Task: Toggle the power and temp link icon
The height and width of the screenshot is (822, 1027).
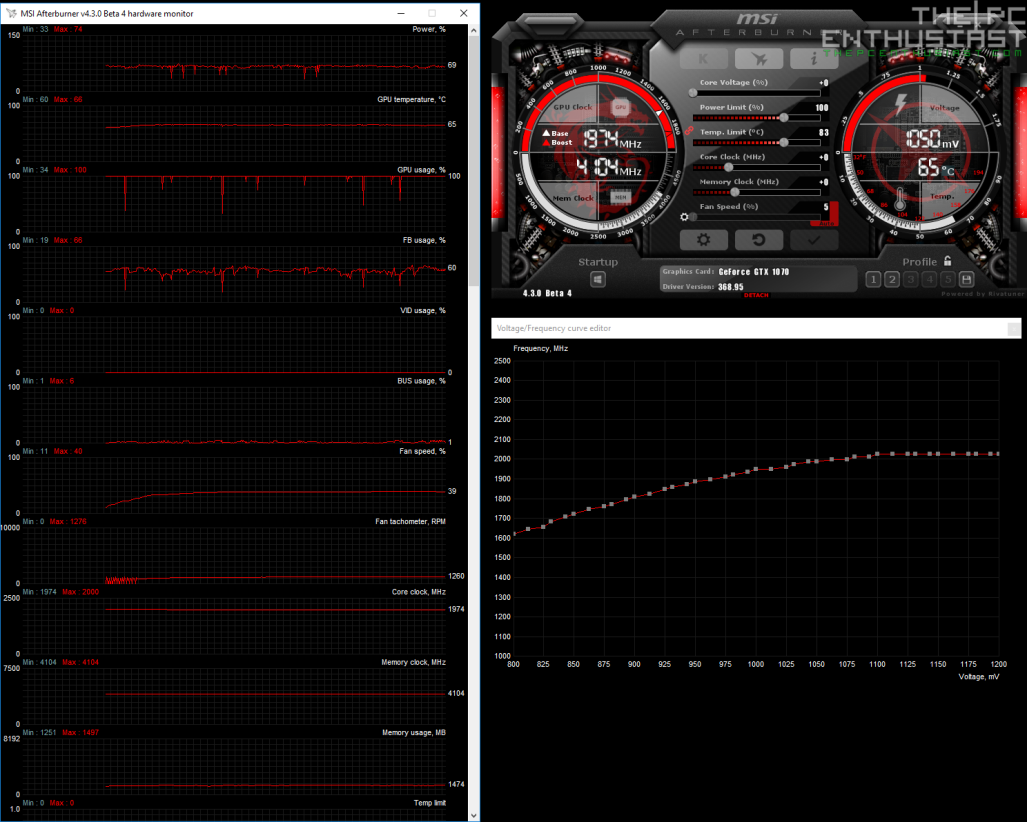Action: 689,130
